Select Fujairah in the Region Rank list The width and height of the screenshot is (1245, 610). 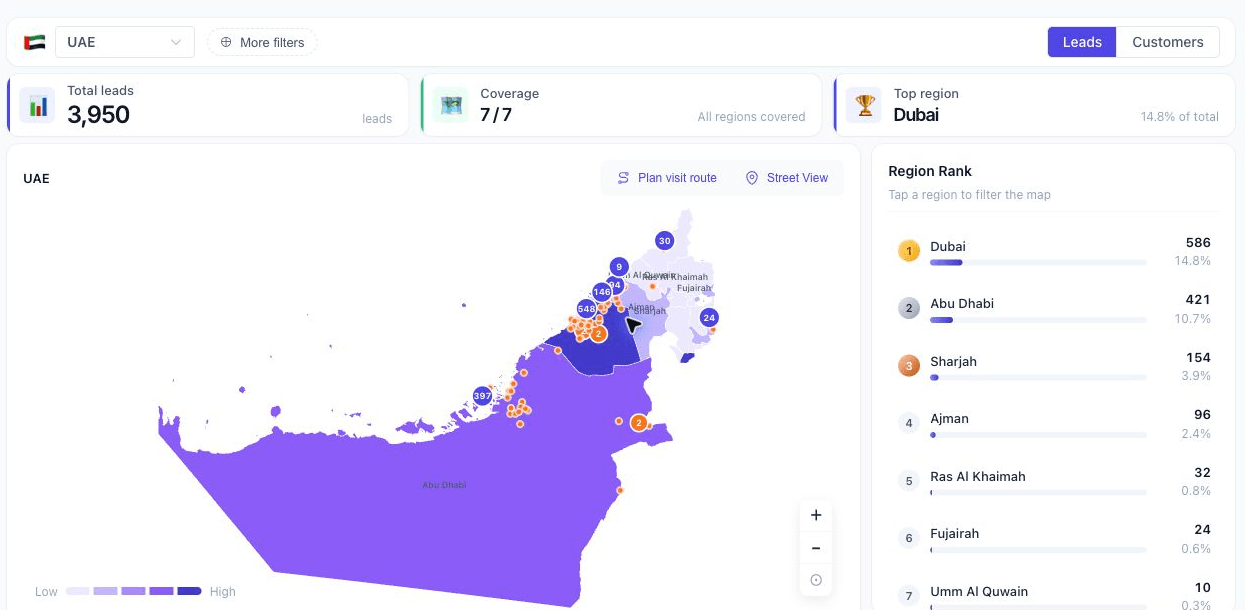[x=1054, y=539]
